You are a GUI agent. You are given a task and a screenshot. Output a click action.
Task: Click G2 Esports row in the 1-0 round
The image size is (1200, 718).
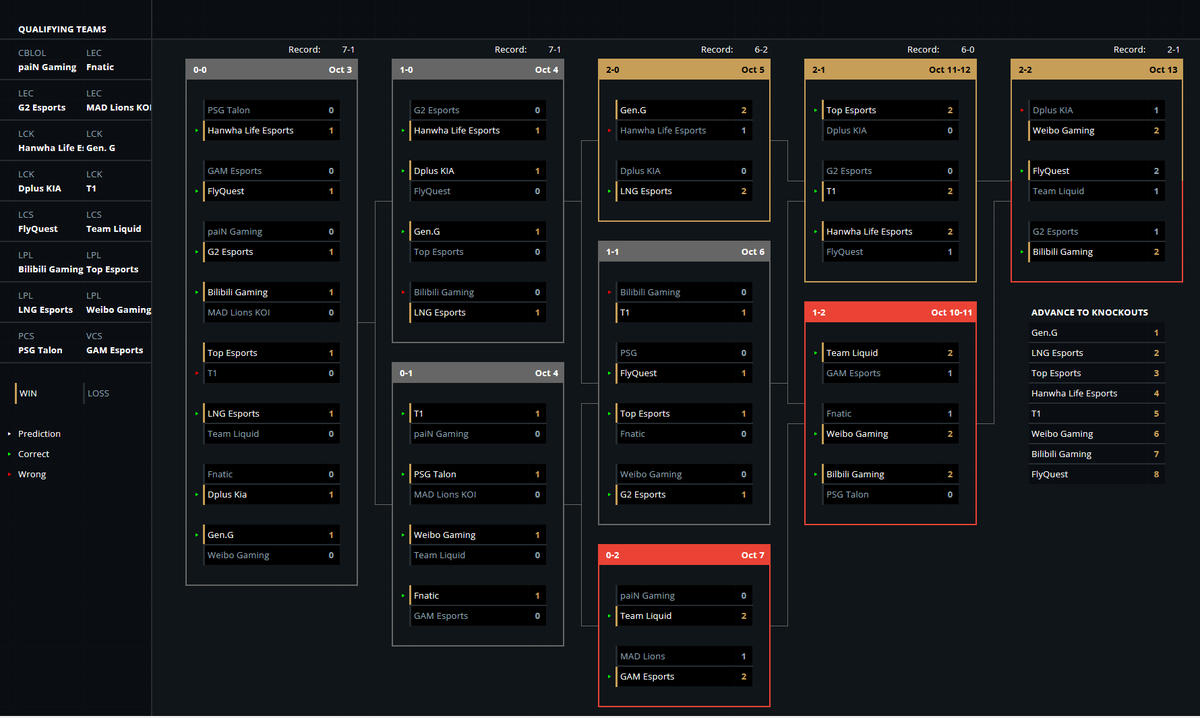click(x=477, y=110)
